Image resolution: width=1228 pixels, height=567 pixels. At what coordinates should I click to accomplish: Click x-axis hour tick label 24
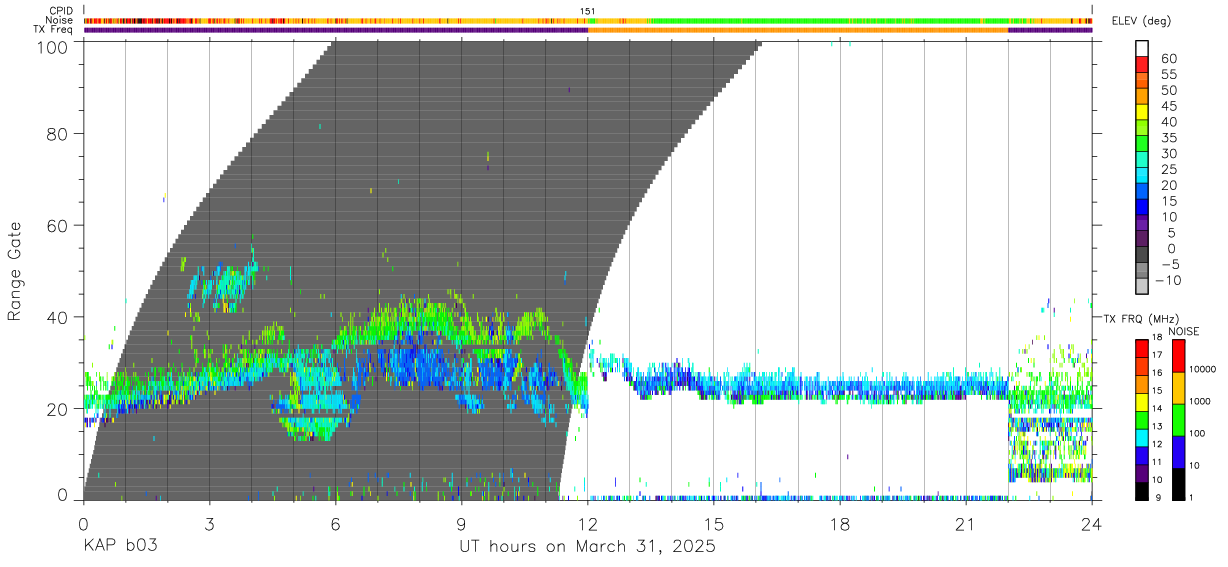(x=1092, y=523)
